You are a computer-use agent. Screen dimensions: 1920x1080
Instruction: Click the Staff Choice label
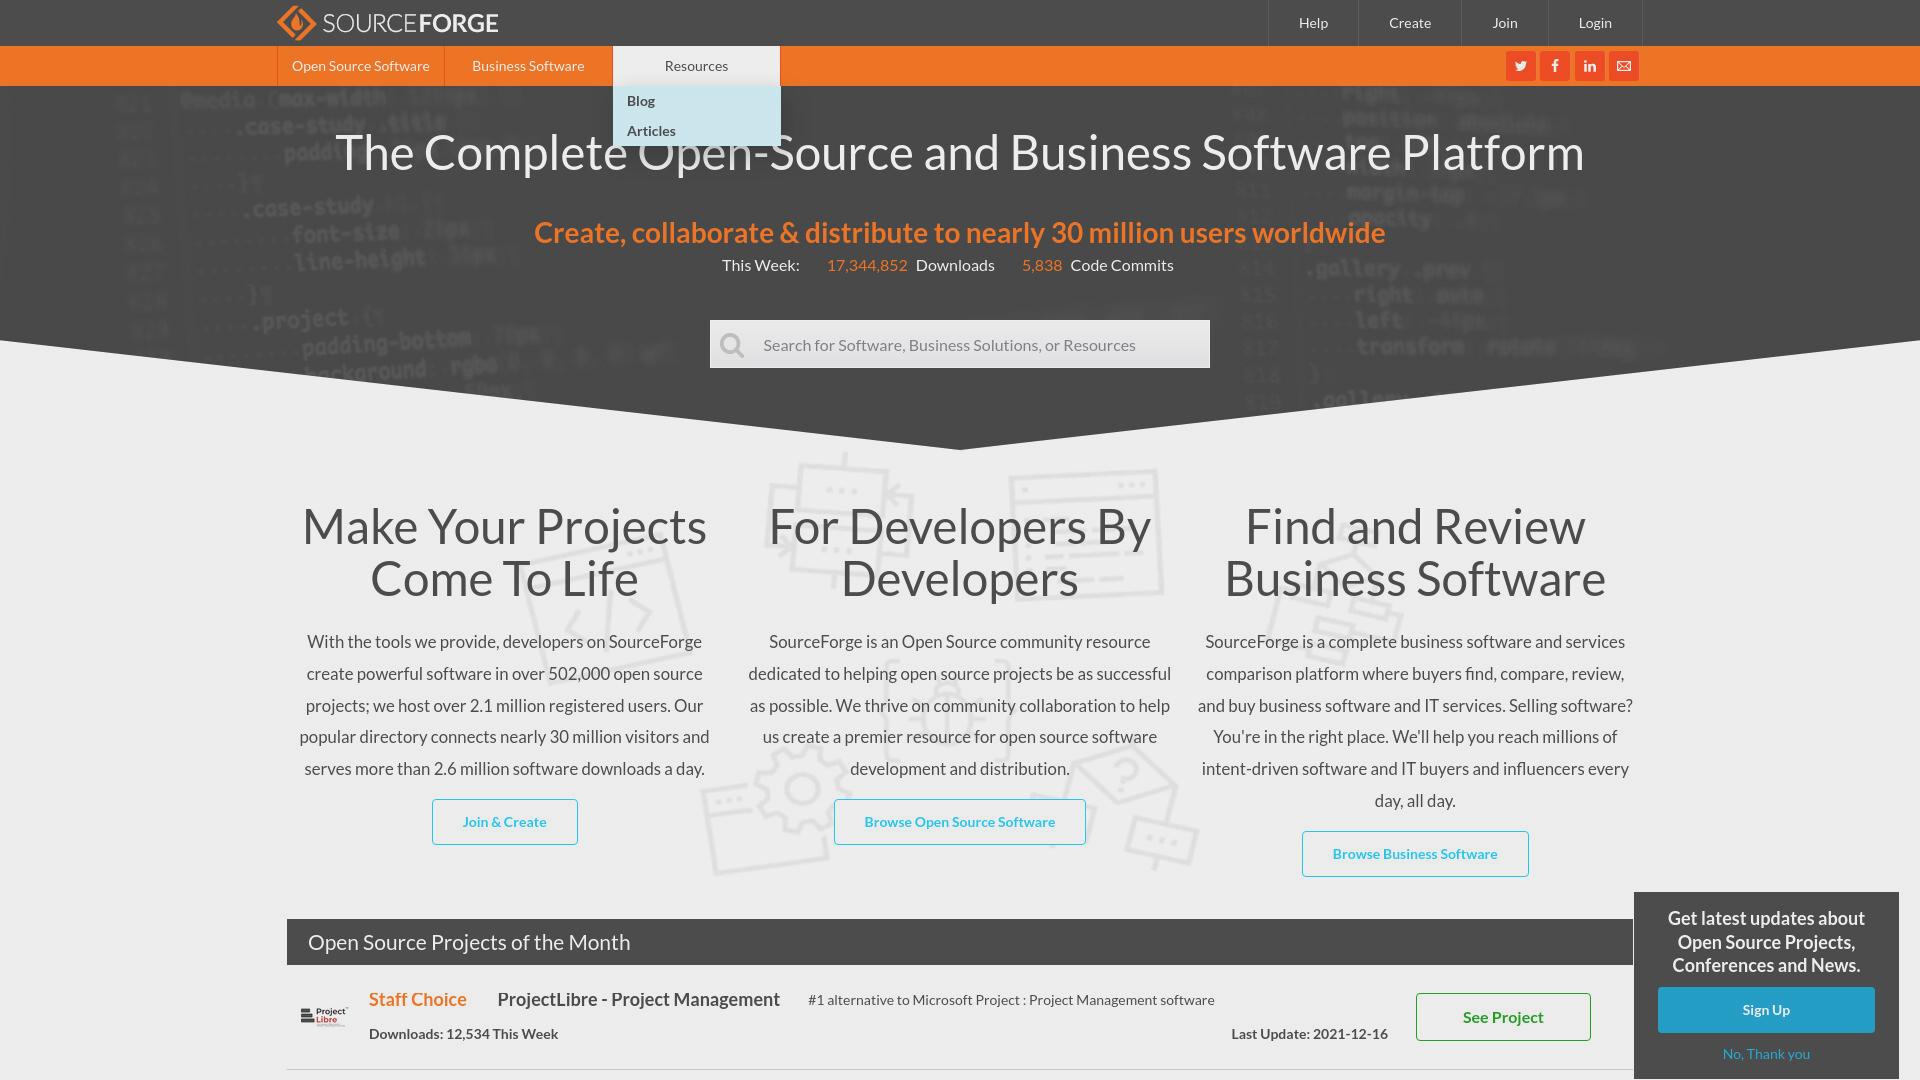[x=417, y=1000]
